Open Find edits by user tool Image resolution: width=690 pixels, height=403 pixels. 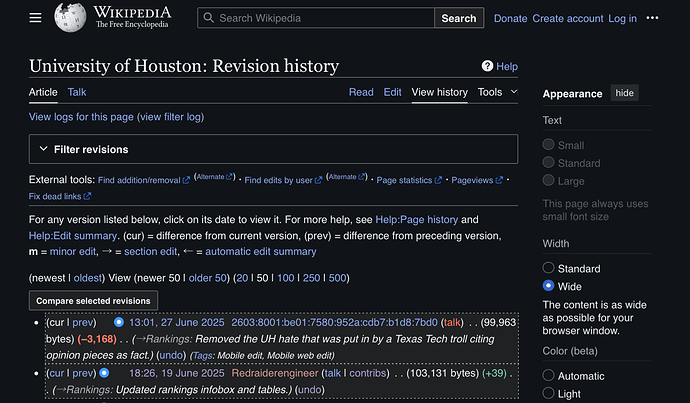pyautogui.click(x=283, y=180)
